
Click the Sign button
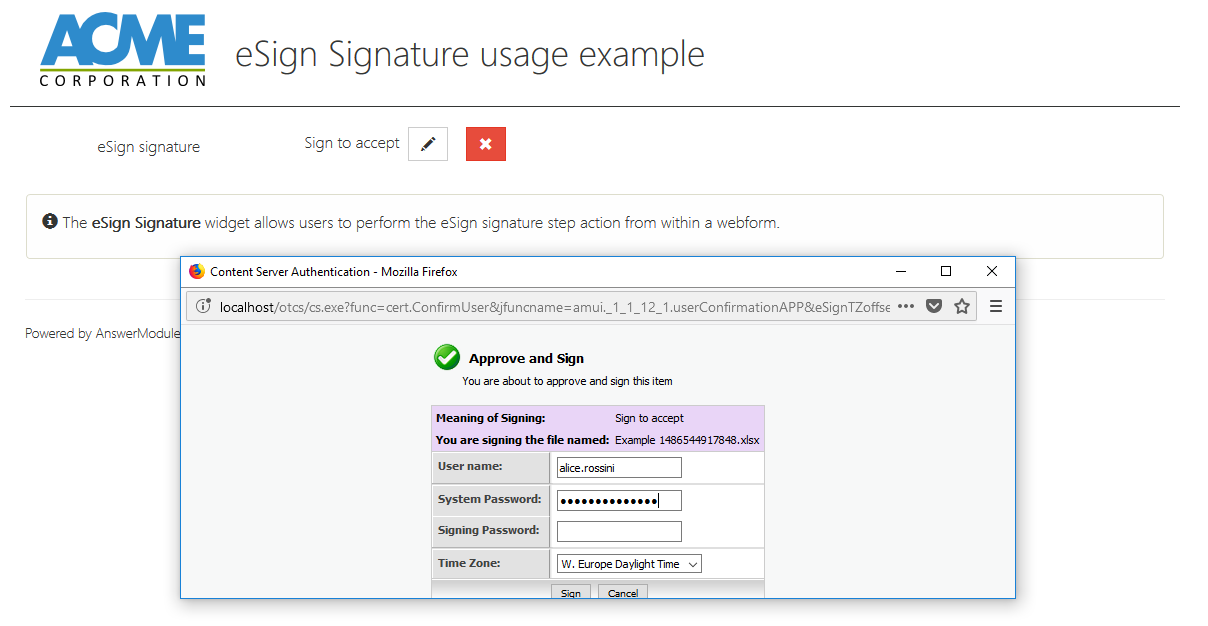(570, 592)
